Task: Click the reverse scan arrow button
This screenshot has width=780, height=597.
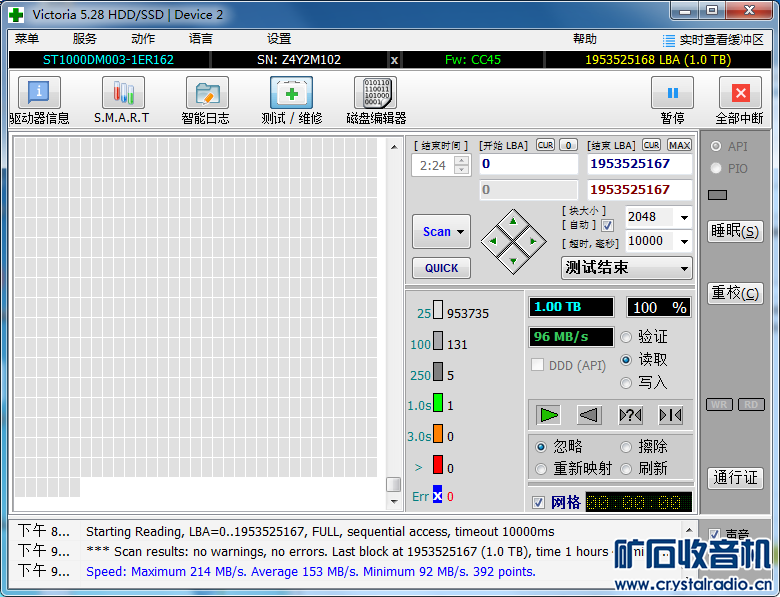Action: pyautogui.click(x=589, y=415)
